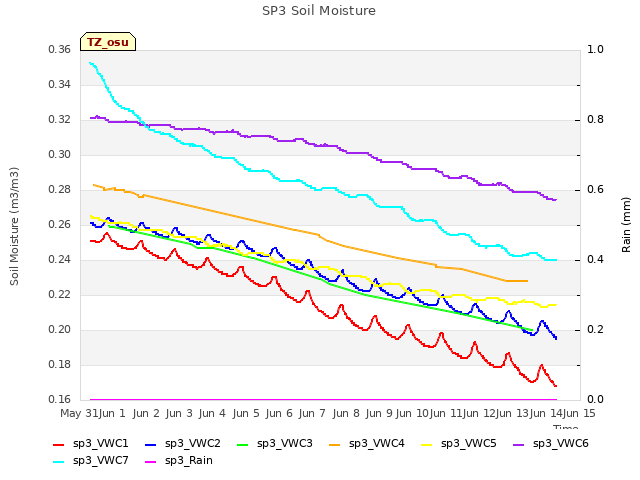The height and width of the screenshot is (480, 640).
Task: Click the Jun 6 date tick label
Action: 279,413
